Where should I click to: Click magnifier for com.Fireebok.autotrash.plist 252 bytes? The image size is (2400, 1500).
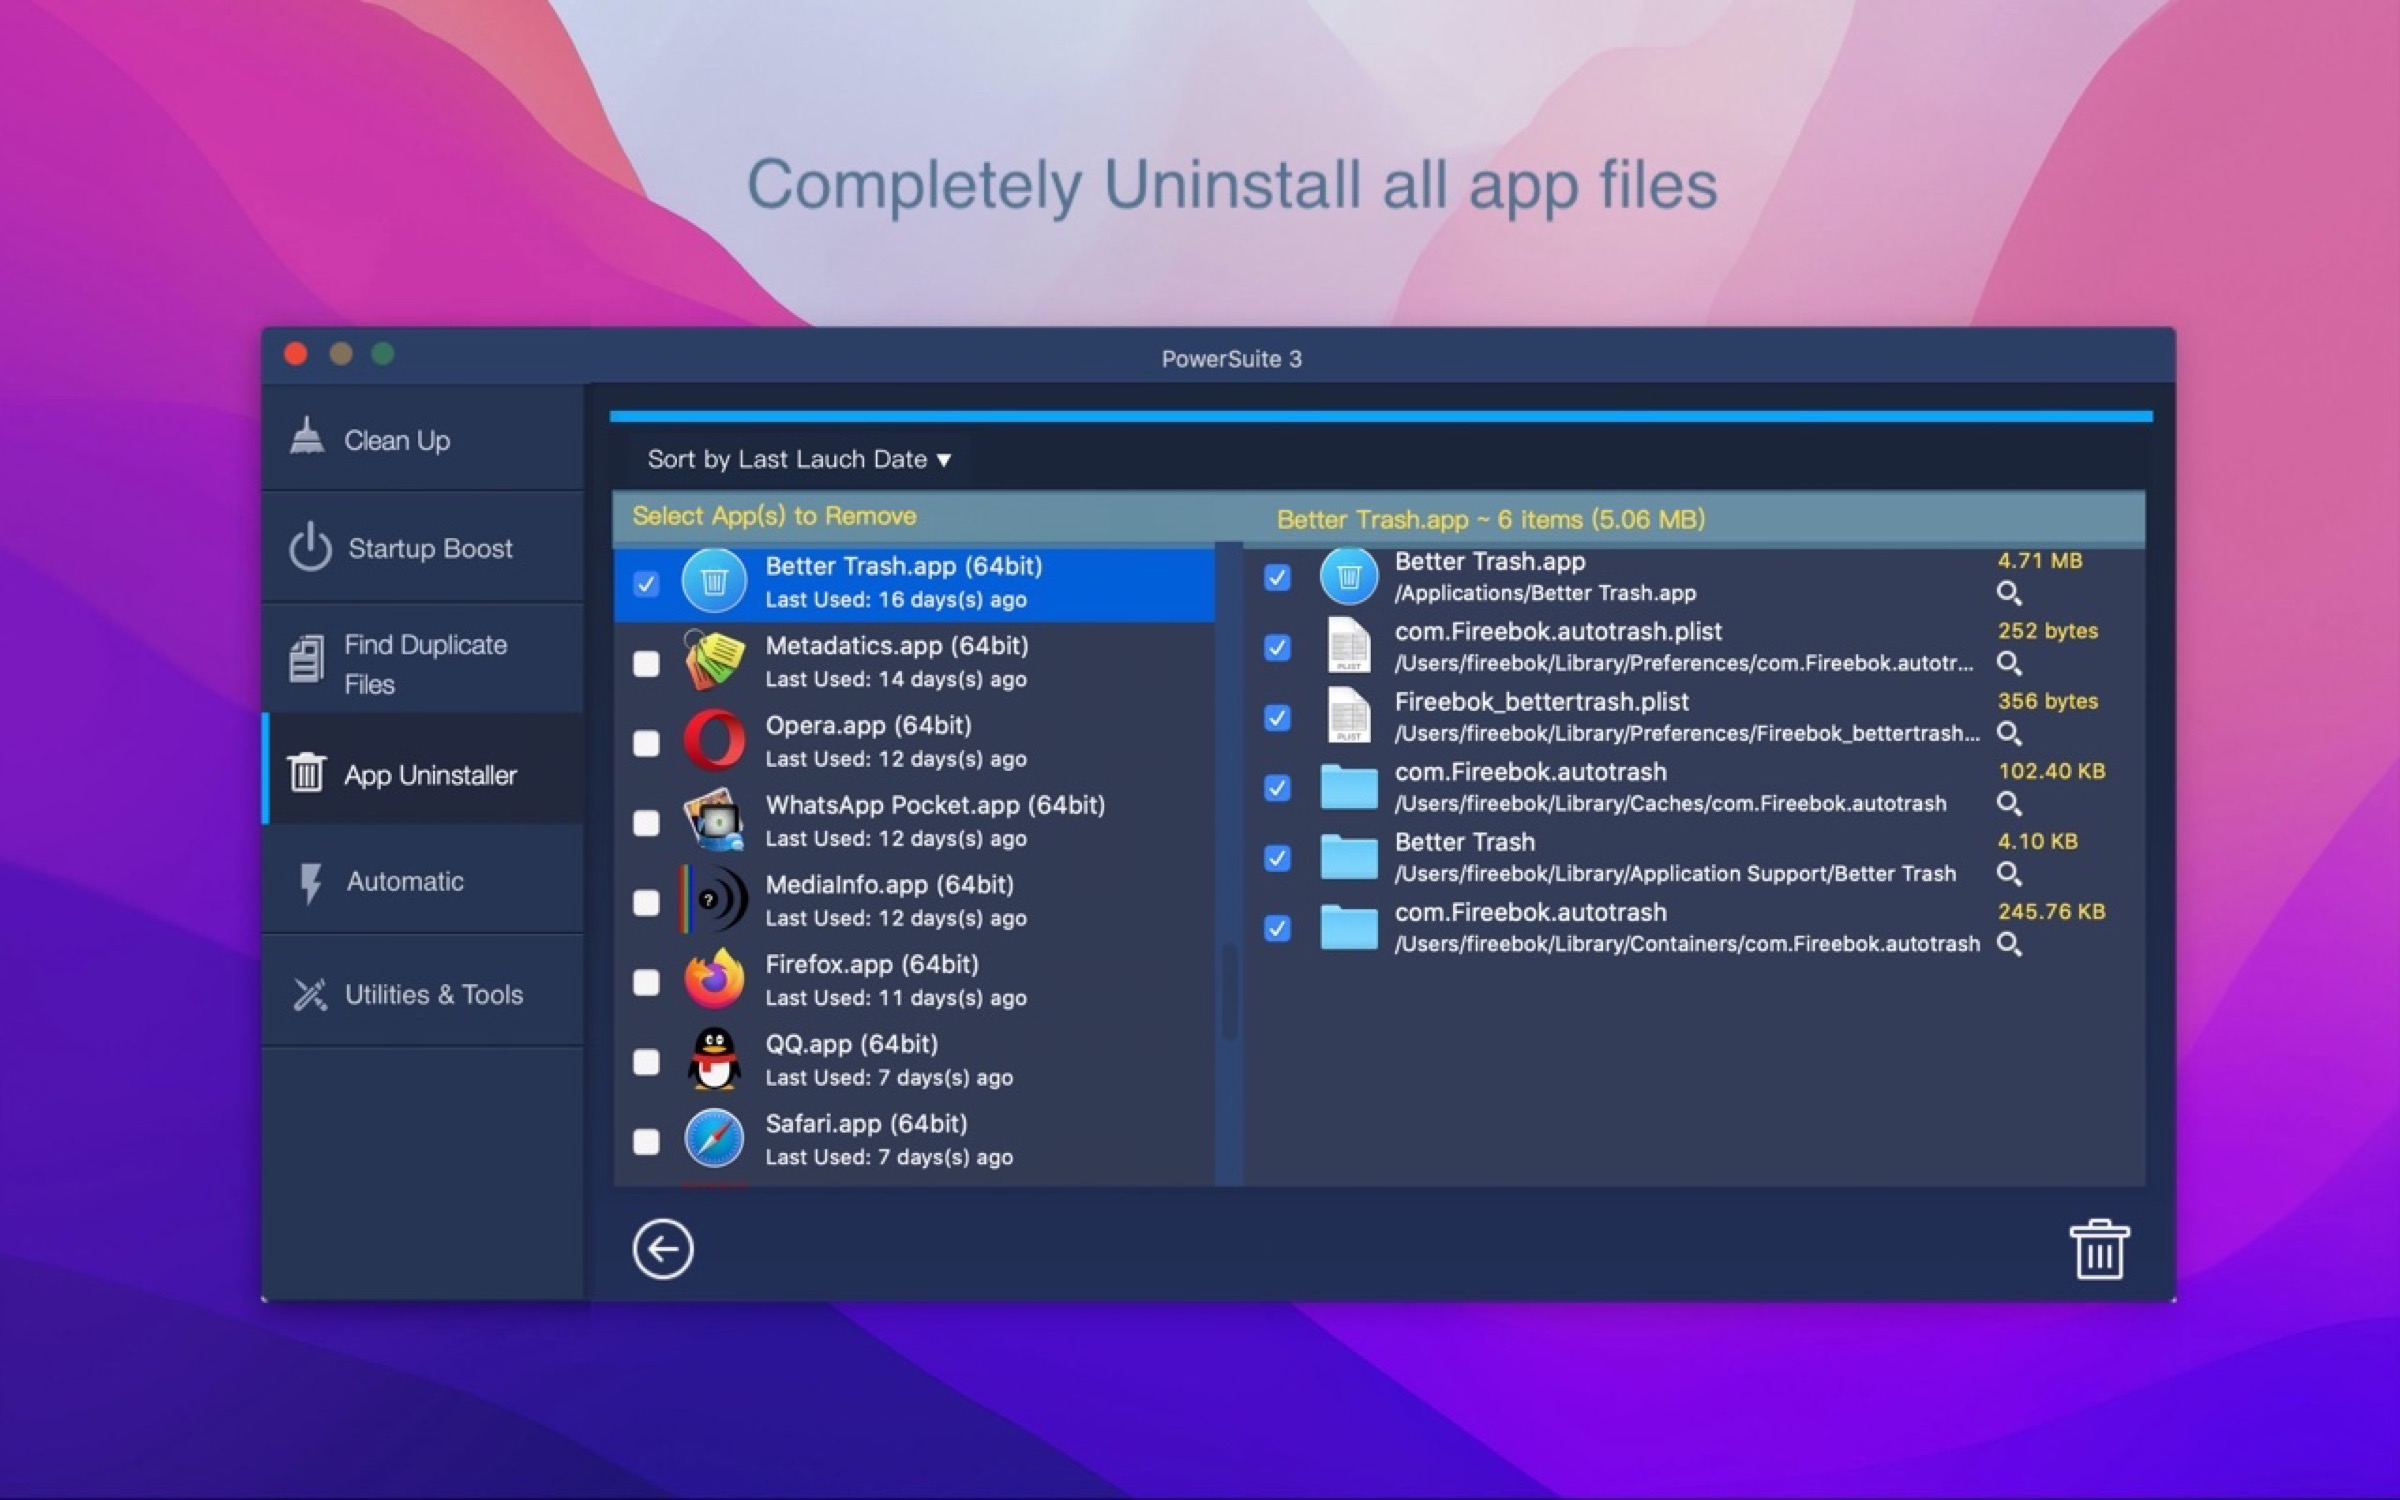2009,663
